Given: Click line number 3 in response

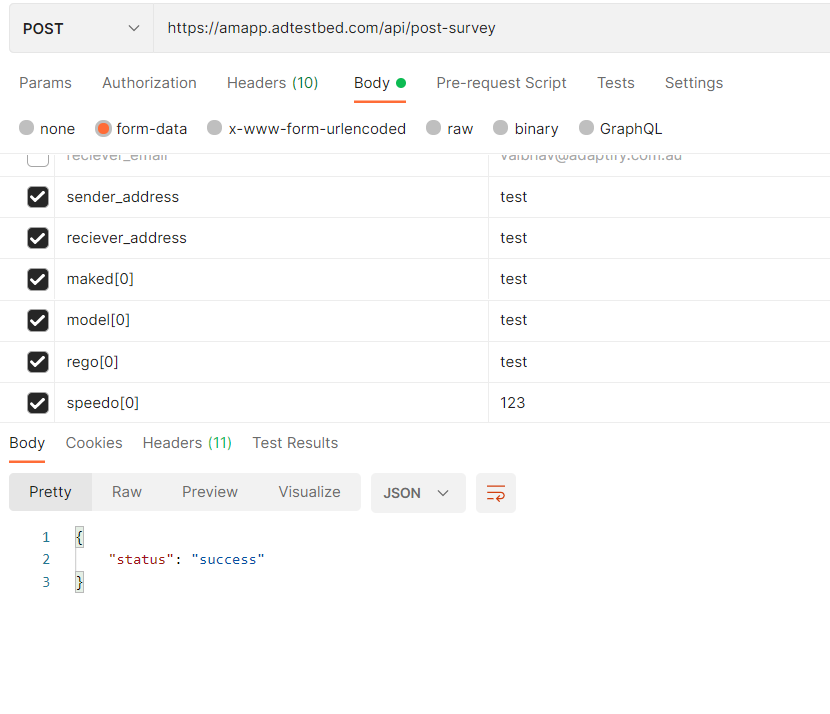Looking at the screenshot, I should click(46, 583).
